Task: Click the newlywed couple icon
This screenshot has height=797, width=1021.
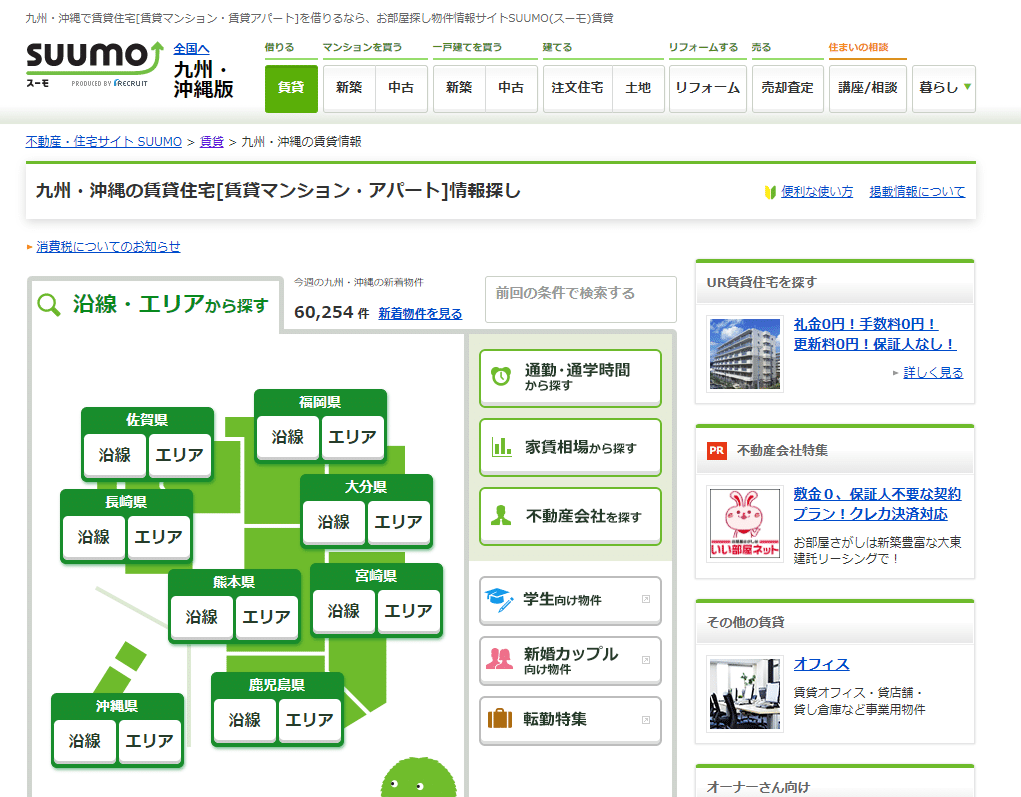Action: 499,660
